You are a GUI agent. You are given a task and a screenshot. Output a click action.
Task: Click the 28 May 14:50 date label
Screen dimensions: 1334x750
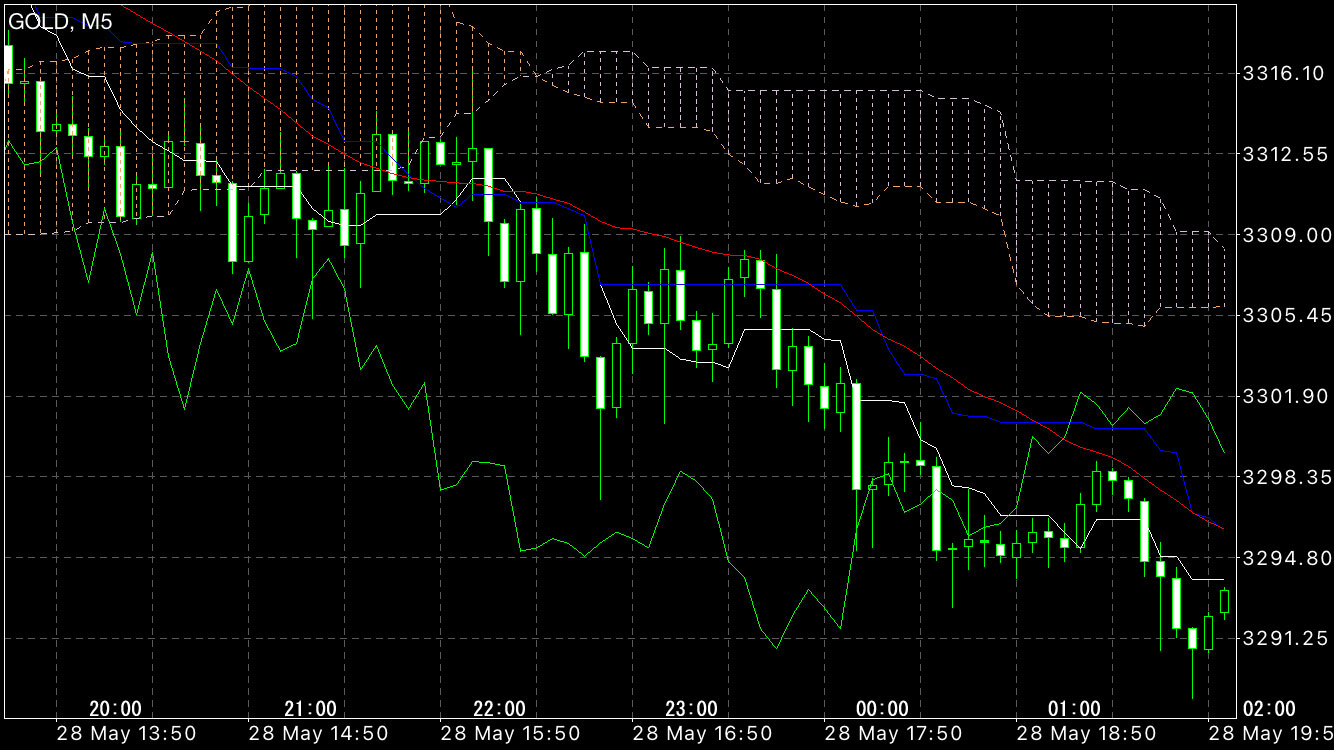318,734
